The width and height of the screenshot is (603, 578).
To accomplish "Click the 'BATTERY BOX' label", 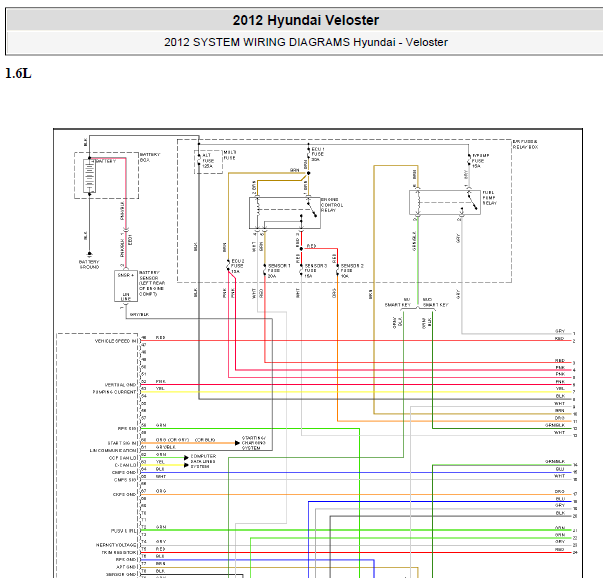I will [150, 157].
